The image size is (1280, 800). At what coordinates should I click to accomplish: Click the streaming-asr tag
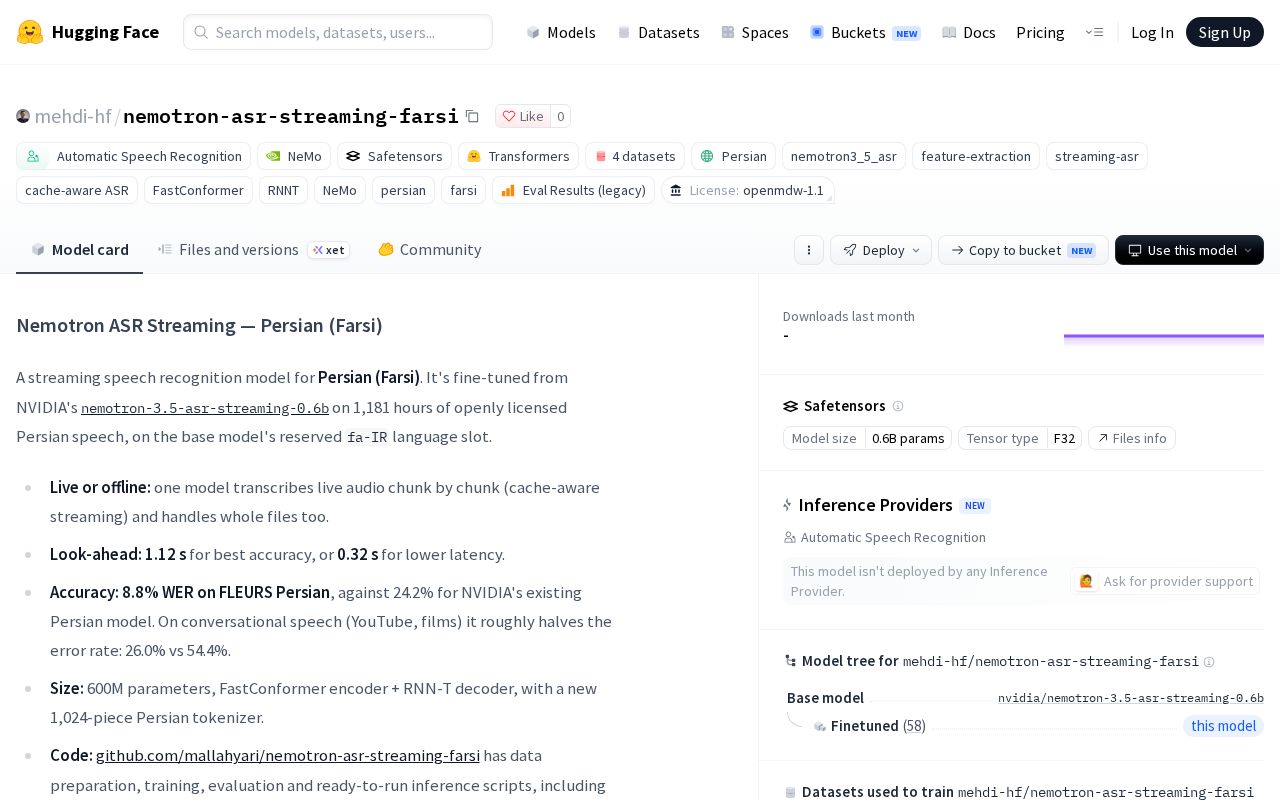point(1096,156)
